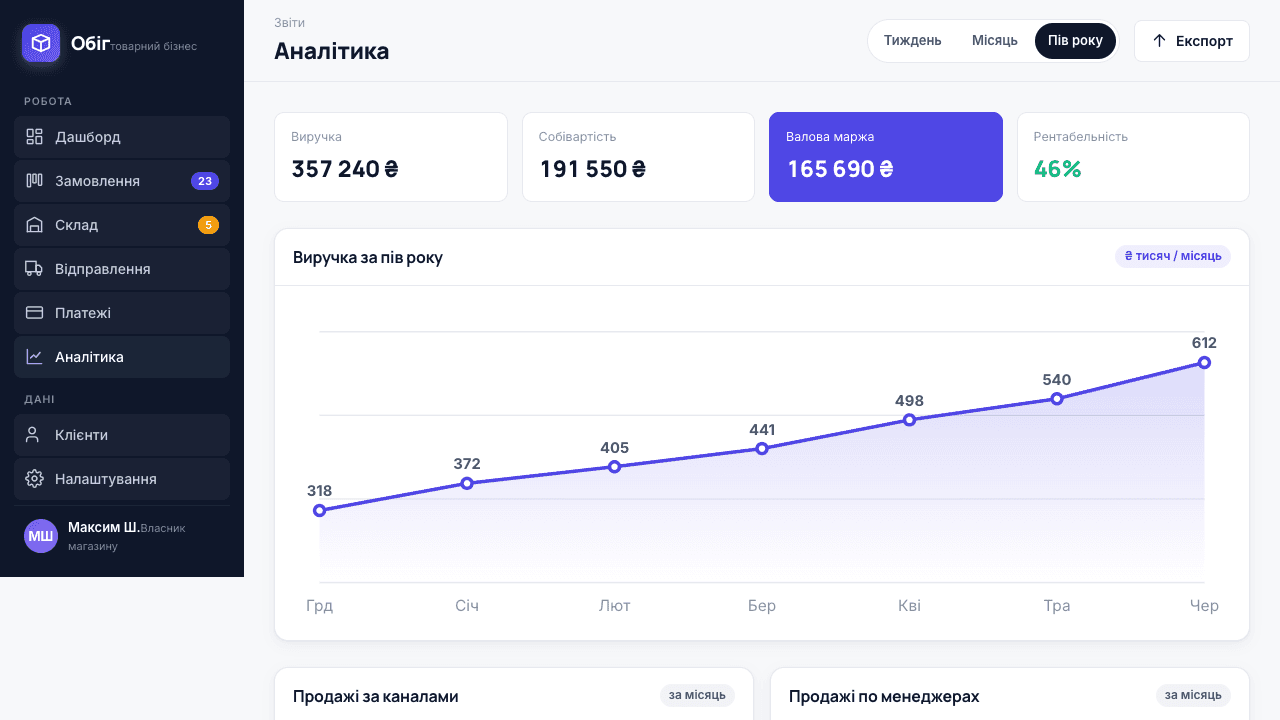
Task: Click the Бер chart point 441
Action: (762, 448)
